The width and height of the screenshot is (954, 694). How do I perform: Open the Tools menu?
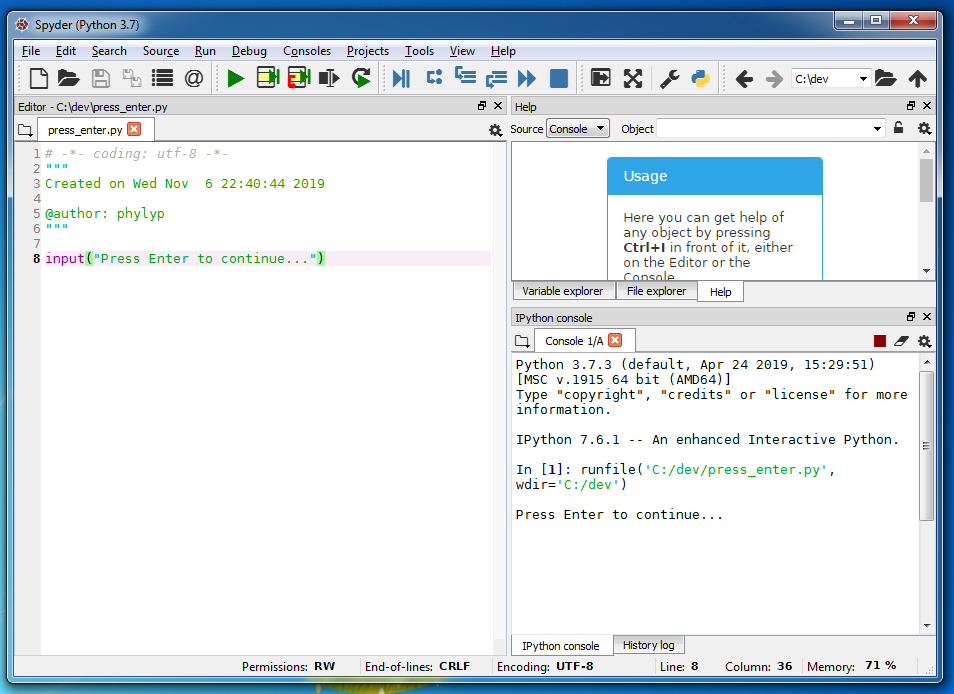tap(419, 51)
